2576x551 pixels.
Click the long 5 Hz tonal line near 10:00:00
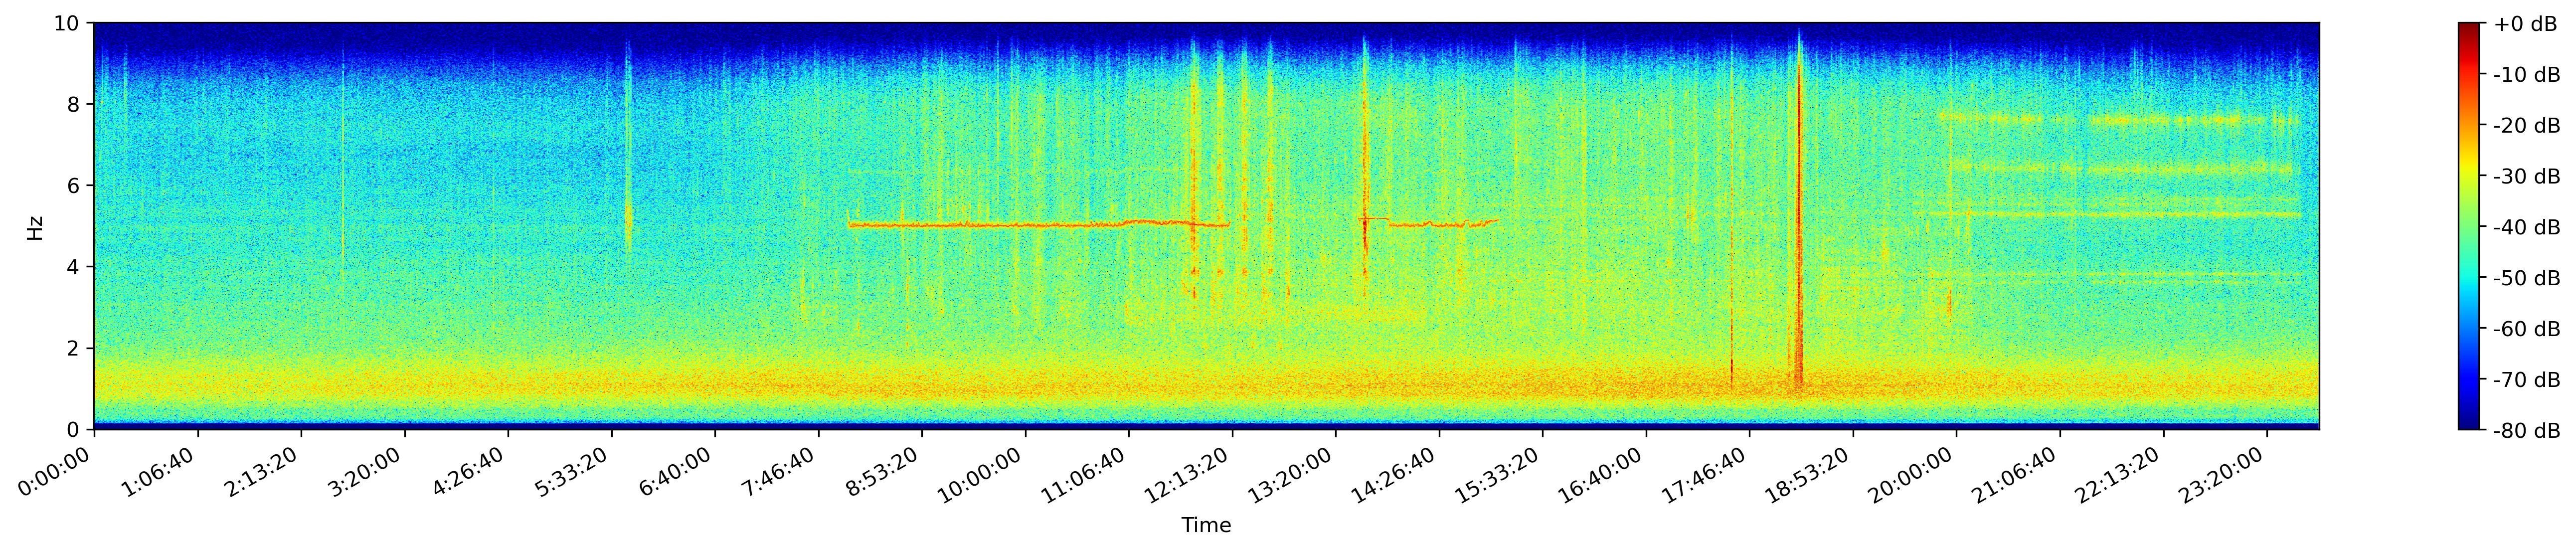point(1038,225)
